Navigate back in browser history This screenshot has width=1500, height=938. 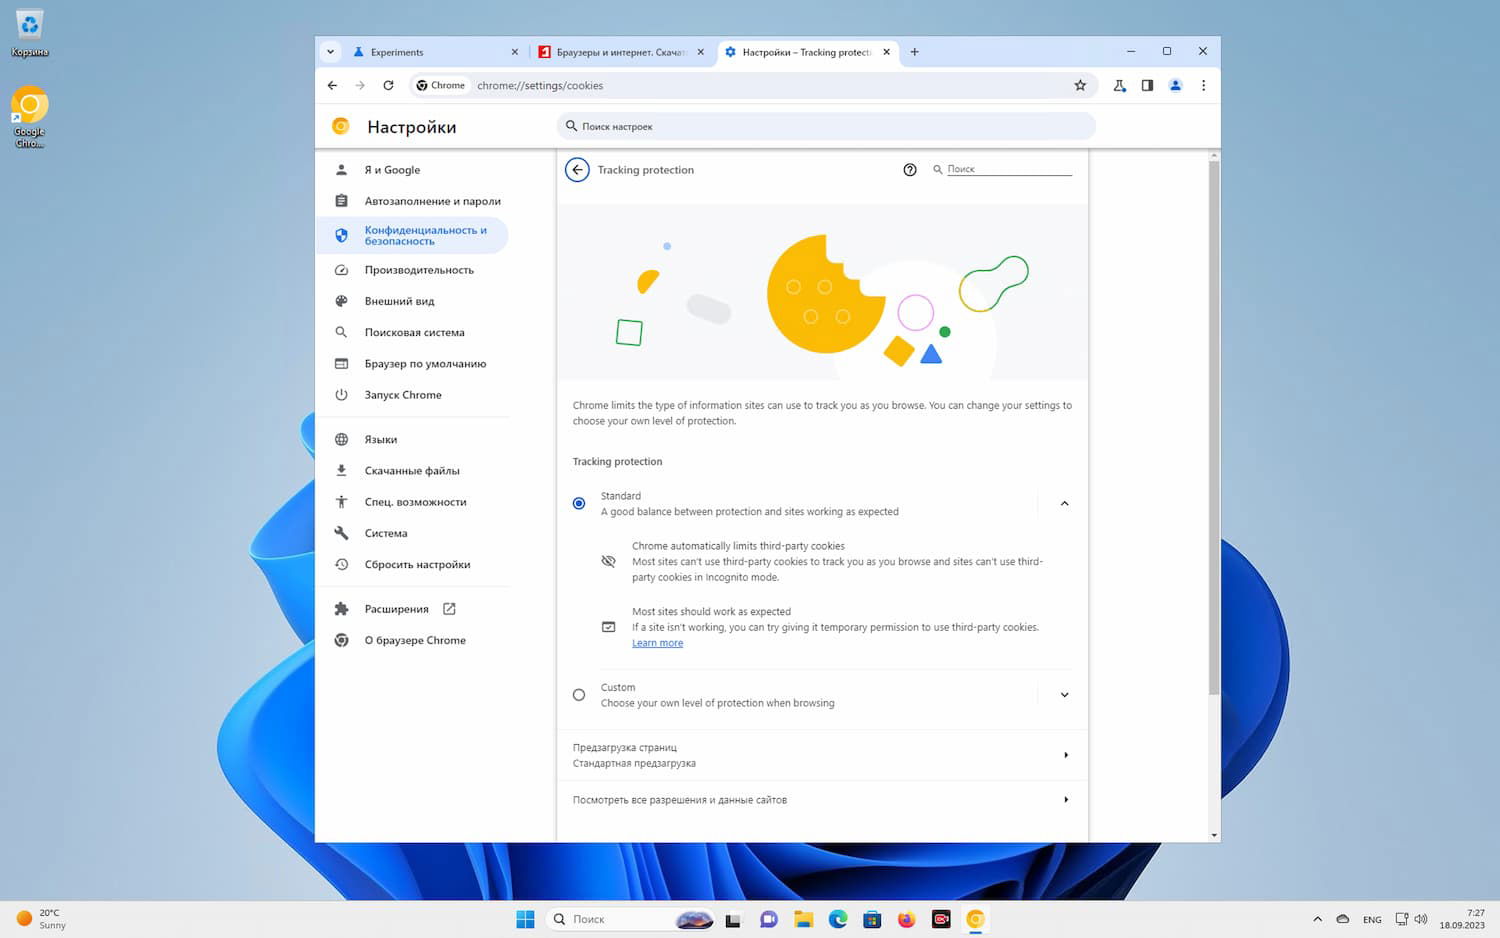click(332, 86)
